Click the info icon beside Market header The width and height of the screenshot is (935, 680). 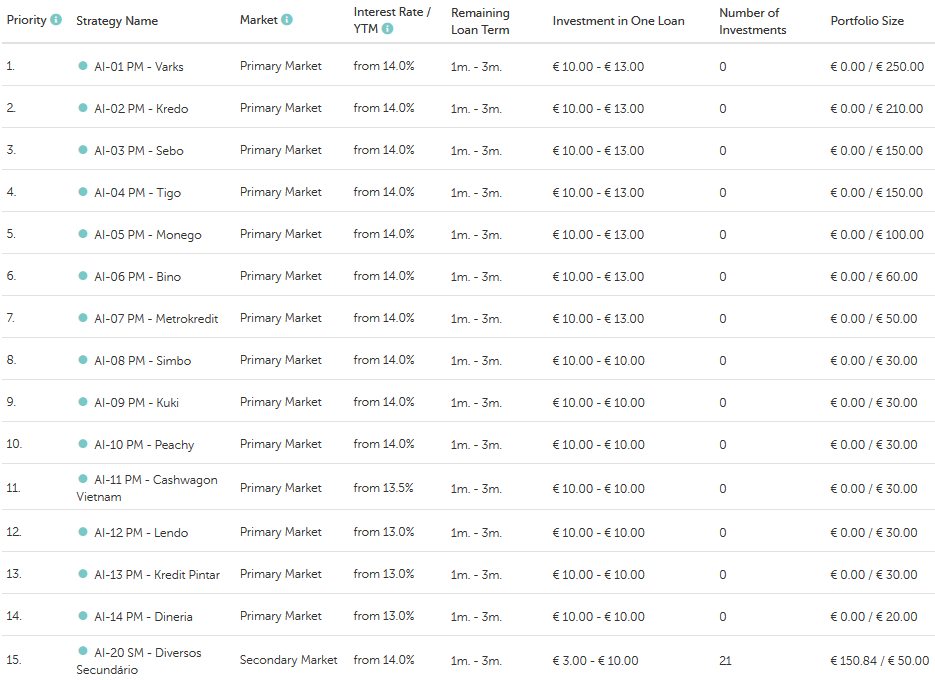click(287, 20)
